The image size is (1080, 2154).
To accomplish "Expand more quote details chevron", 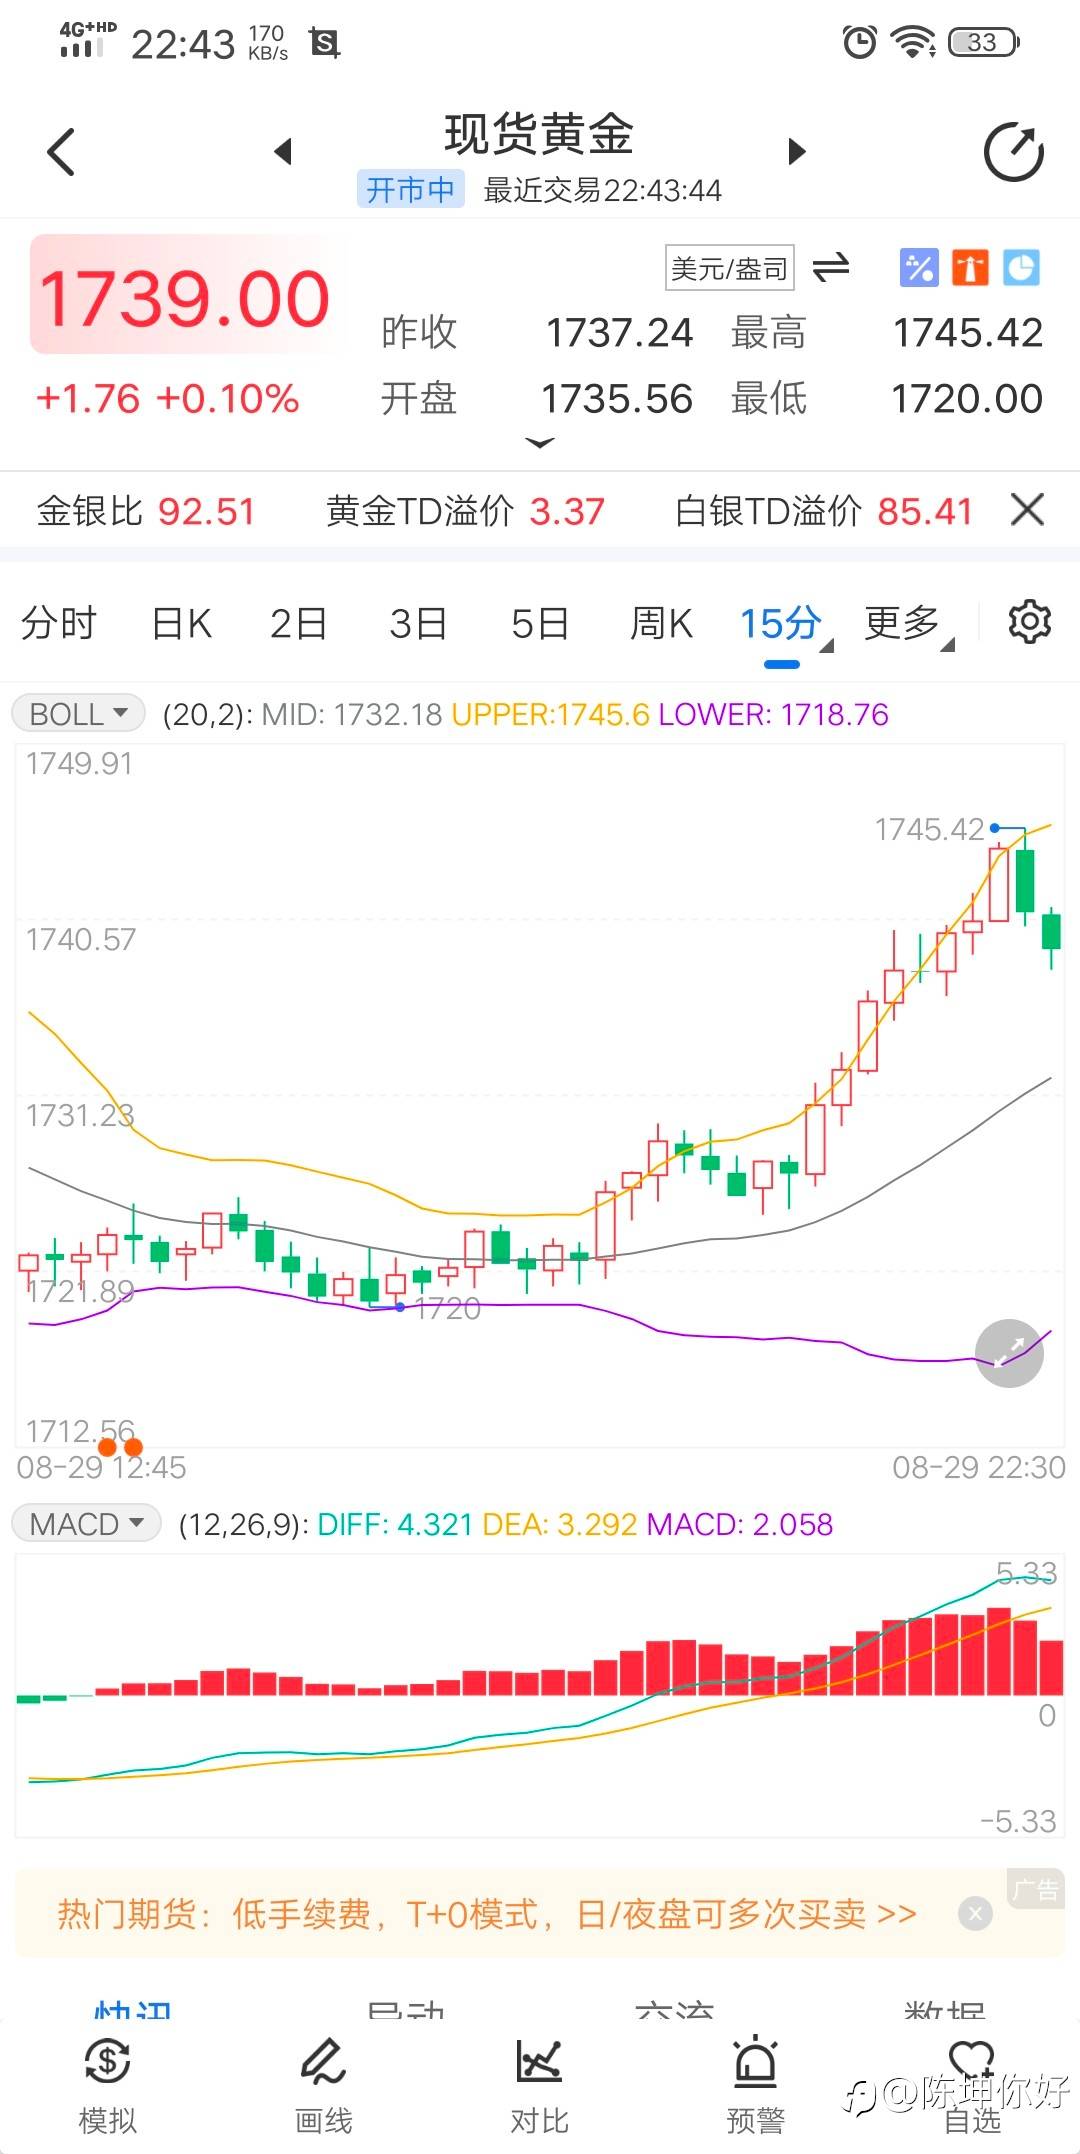I will (x=540, y=443).
